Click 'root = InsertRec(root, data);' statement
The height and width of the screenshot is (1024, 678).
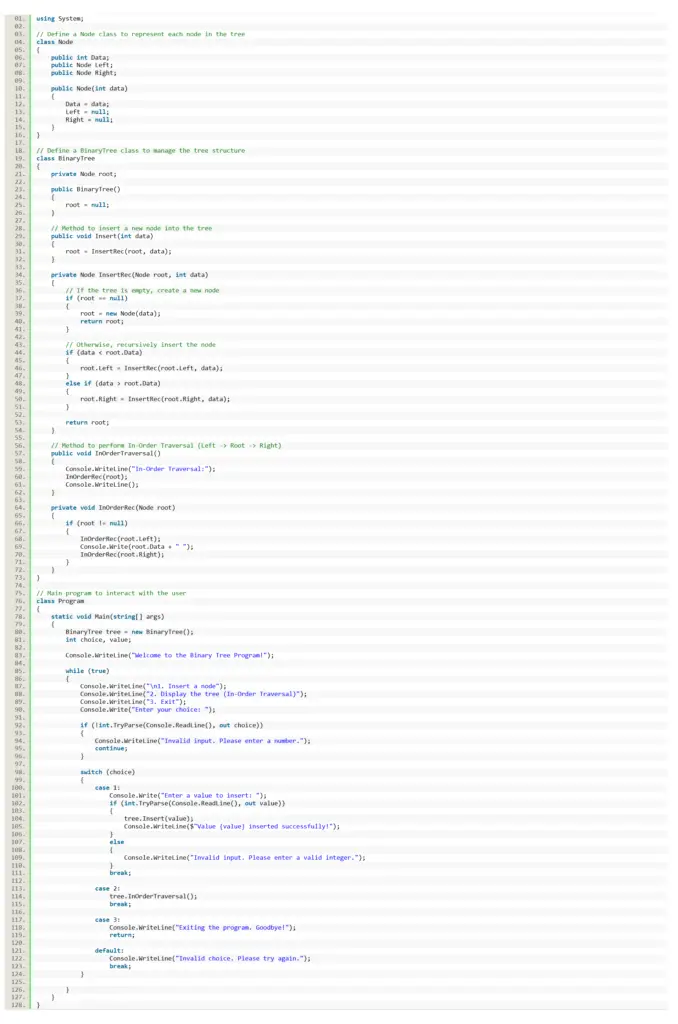pos(118,251)
